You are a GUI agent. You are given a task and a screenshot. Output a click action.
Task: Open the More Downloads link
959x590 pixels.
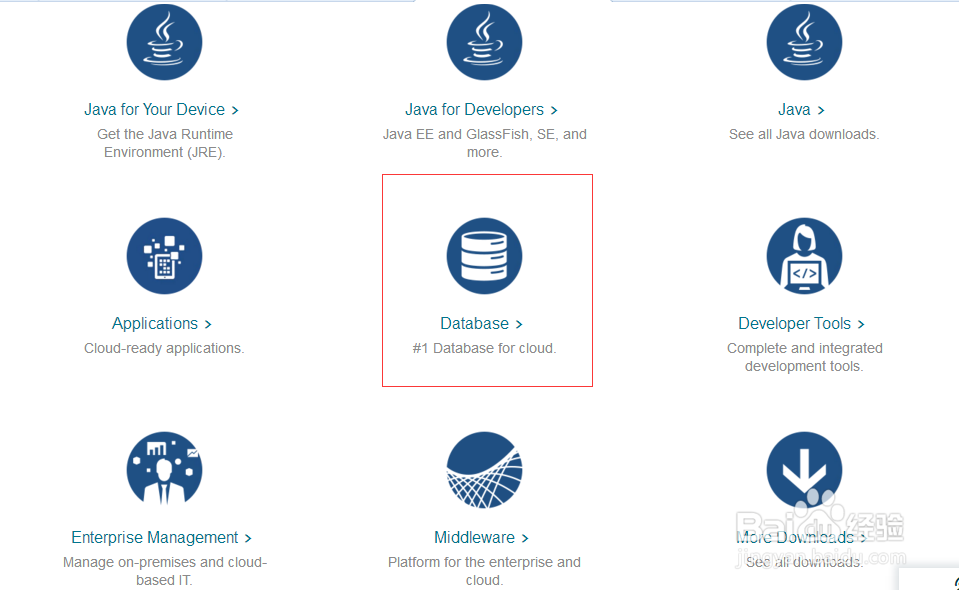[801, 537]
